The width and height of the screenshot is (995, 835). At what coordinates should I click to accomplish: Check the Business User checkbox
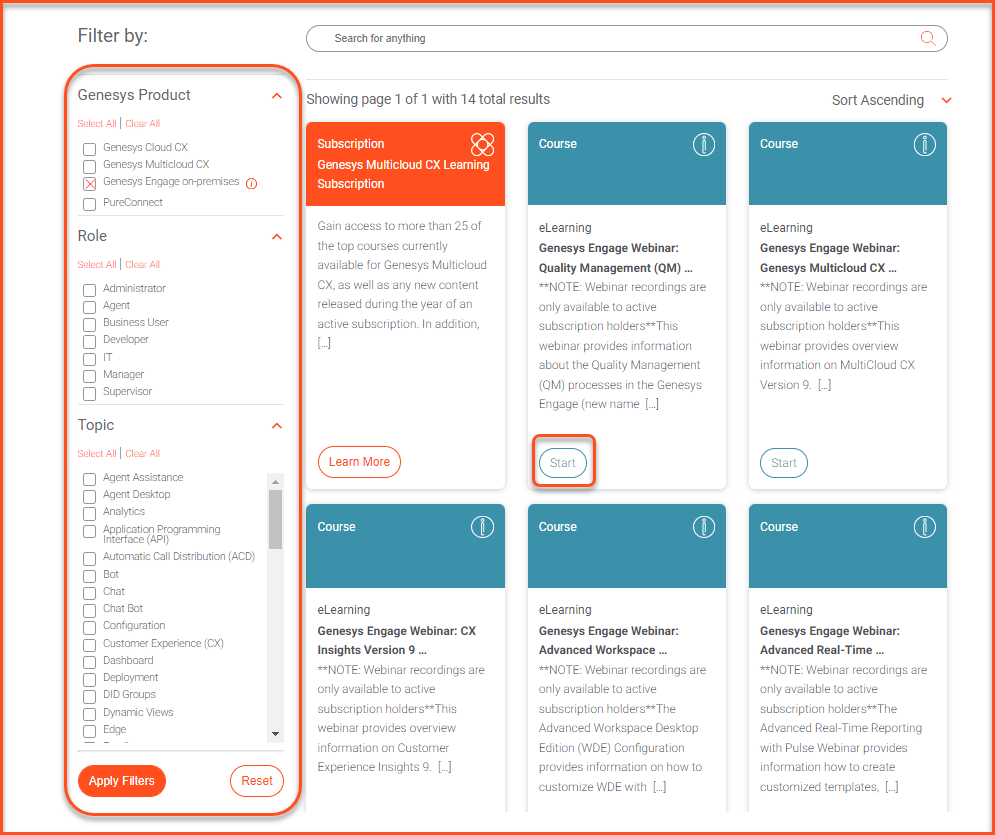pyautogui.click(x=89, y=324)
